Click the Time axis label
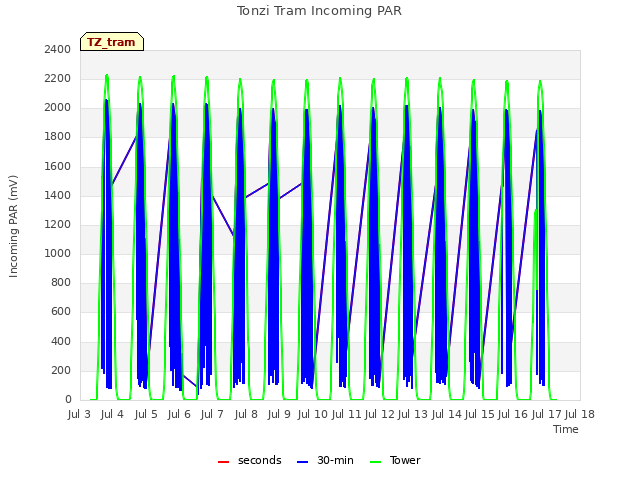Image resolution: width=640 pixels, height=480 pixels. [x=566, y=429]
